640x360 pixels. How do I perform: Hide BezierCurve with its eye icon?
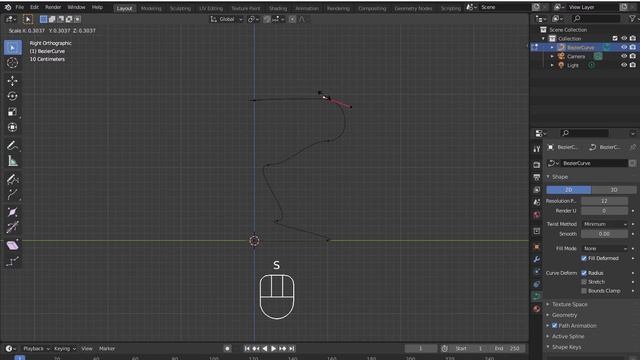point(624,47)
